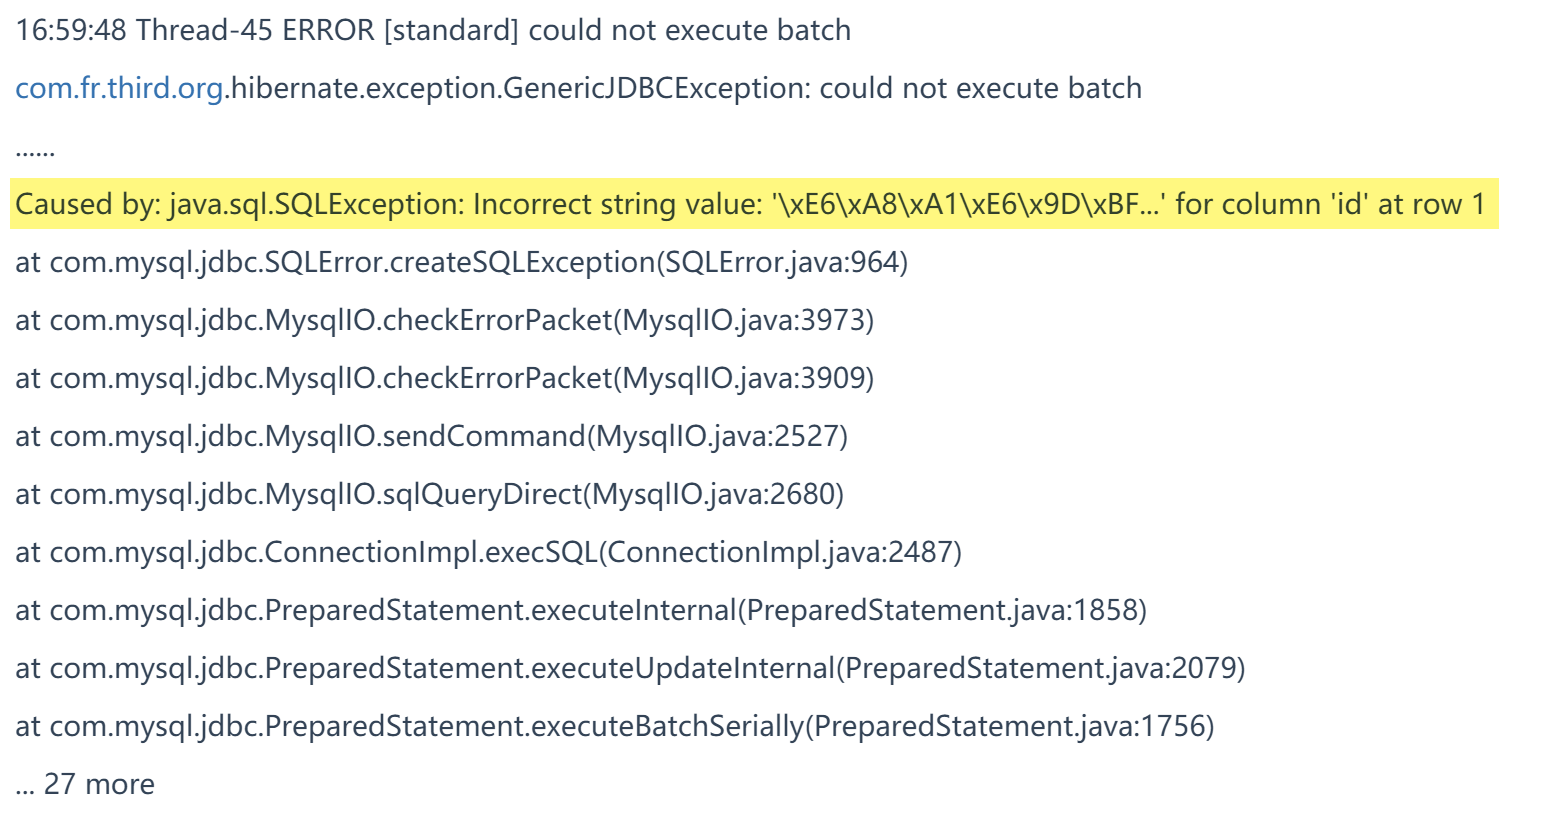This screenshot has height=817, width=1563.
Task: Click the SQLError.createSQLException stack frame
Action: tap(461, 263)
